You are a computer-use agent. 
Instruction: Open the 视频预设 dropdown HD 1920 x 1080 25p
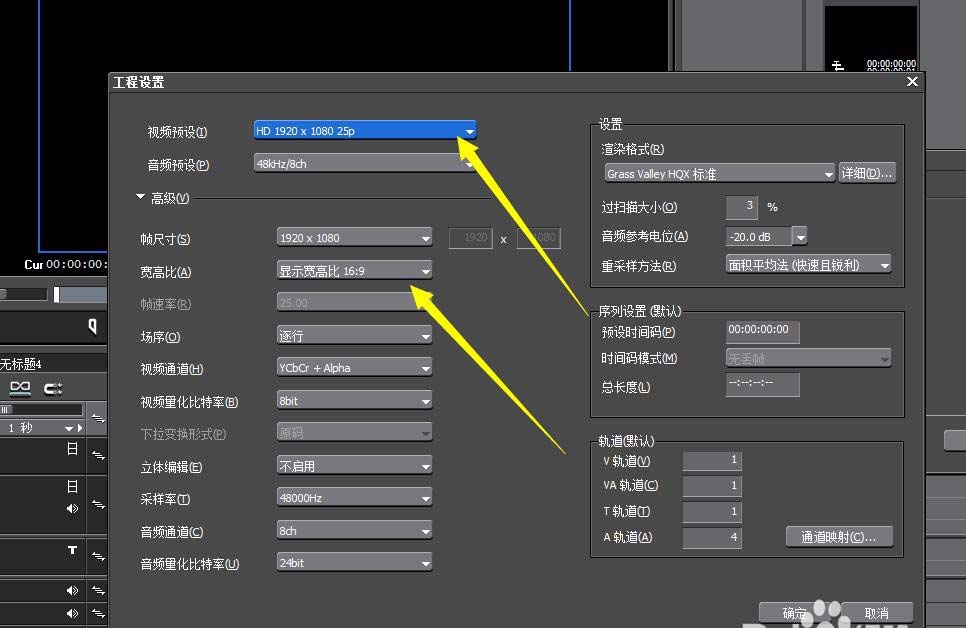tap(365, 131)
